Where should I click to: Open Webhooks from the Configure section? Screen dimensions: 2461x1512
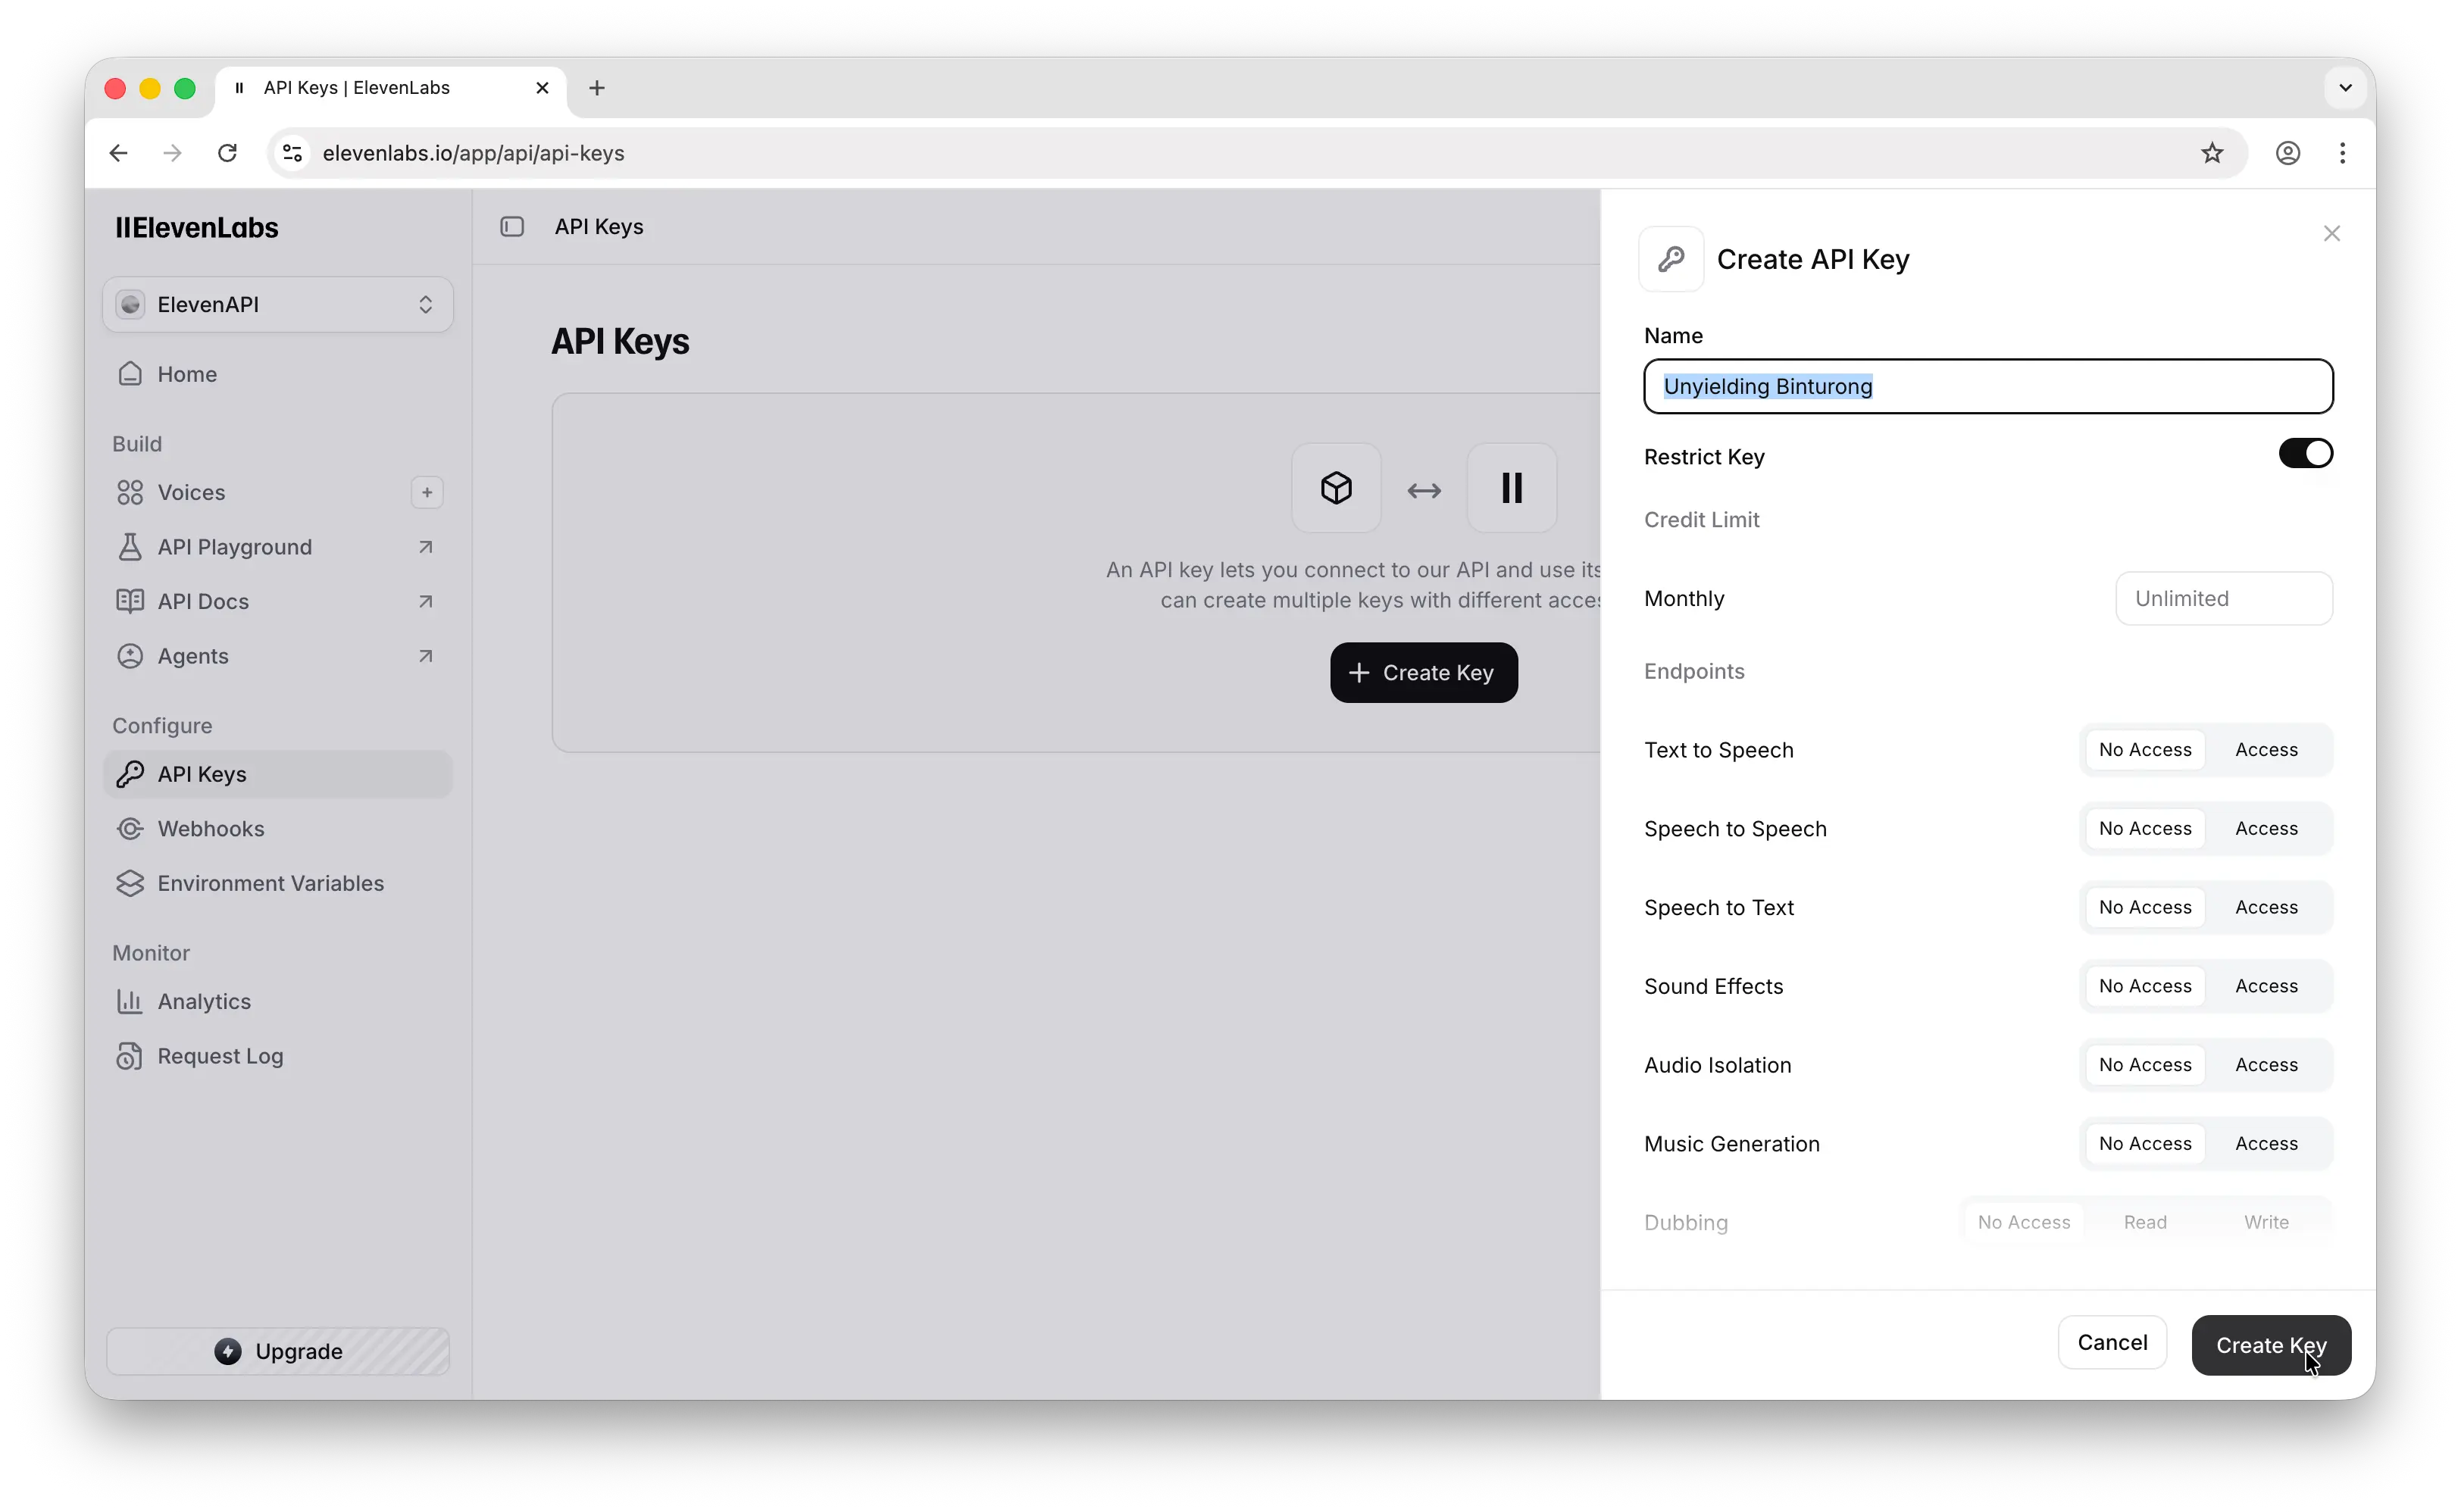tap(211, 828)
